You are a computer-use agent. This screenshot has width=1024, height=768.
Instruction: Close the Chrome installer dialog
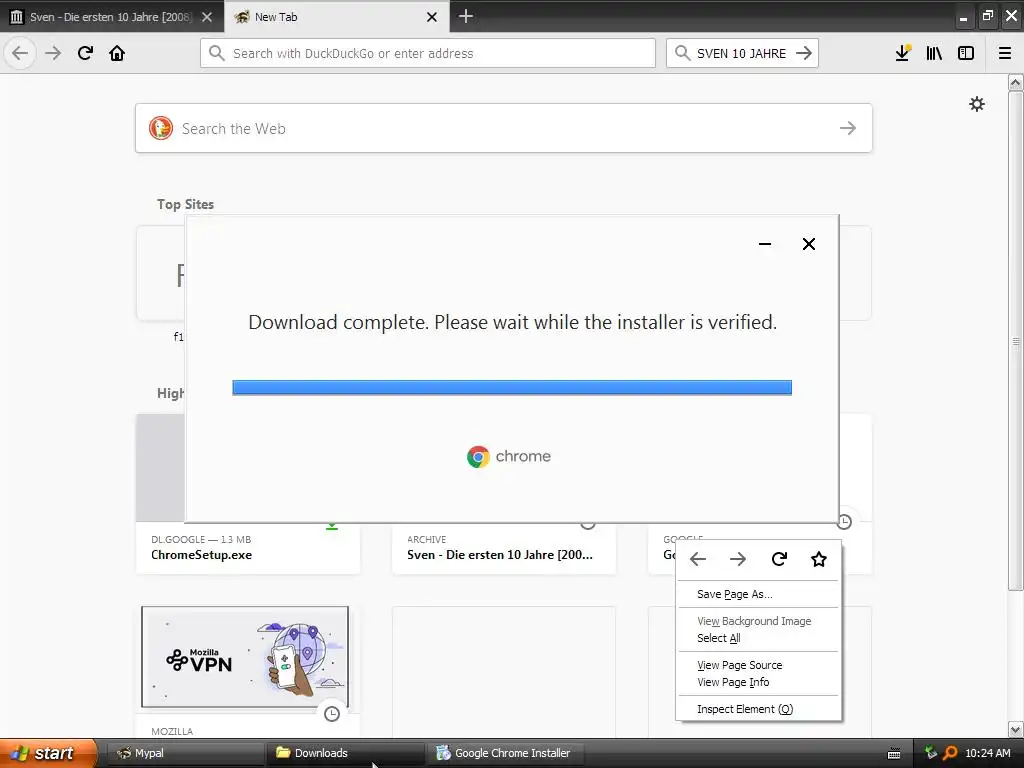[808, 244]
